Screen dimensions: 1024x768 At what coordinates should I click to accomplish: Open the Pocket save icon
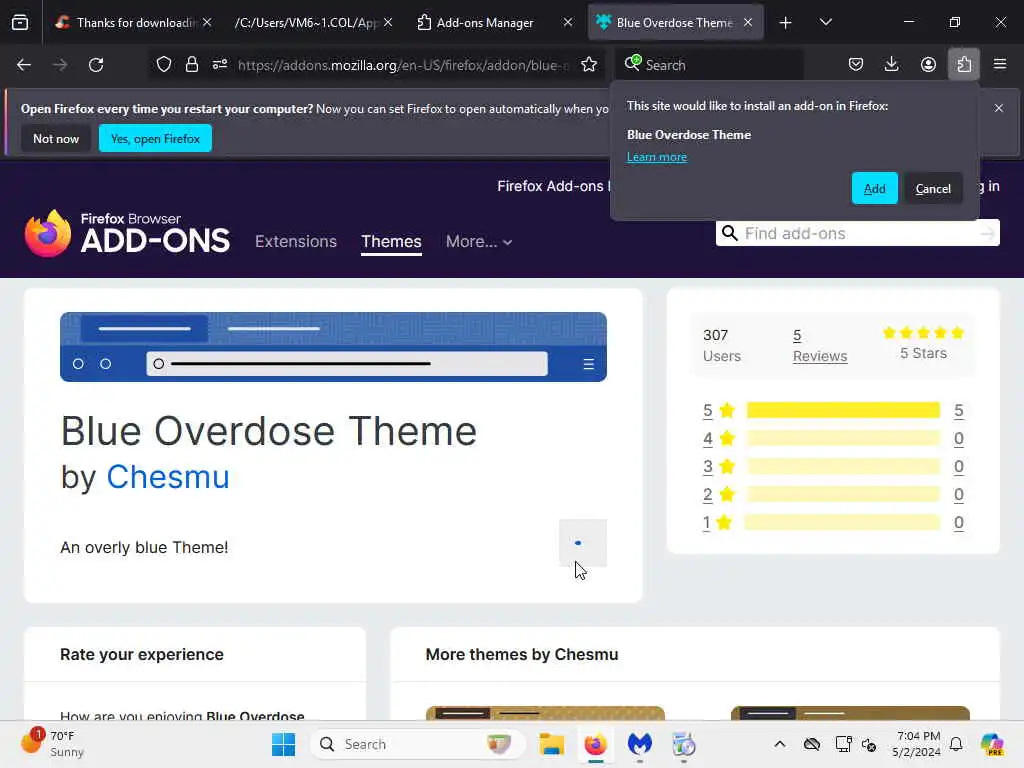(856, 65)
